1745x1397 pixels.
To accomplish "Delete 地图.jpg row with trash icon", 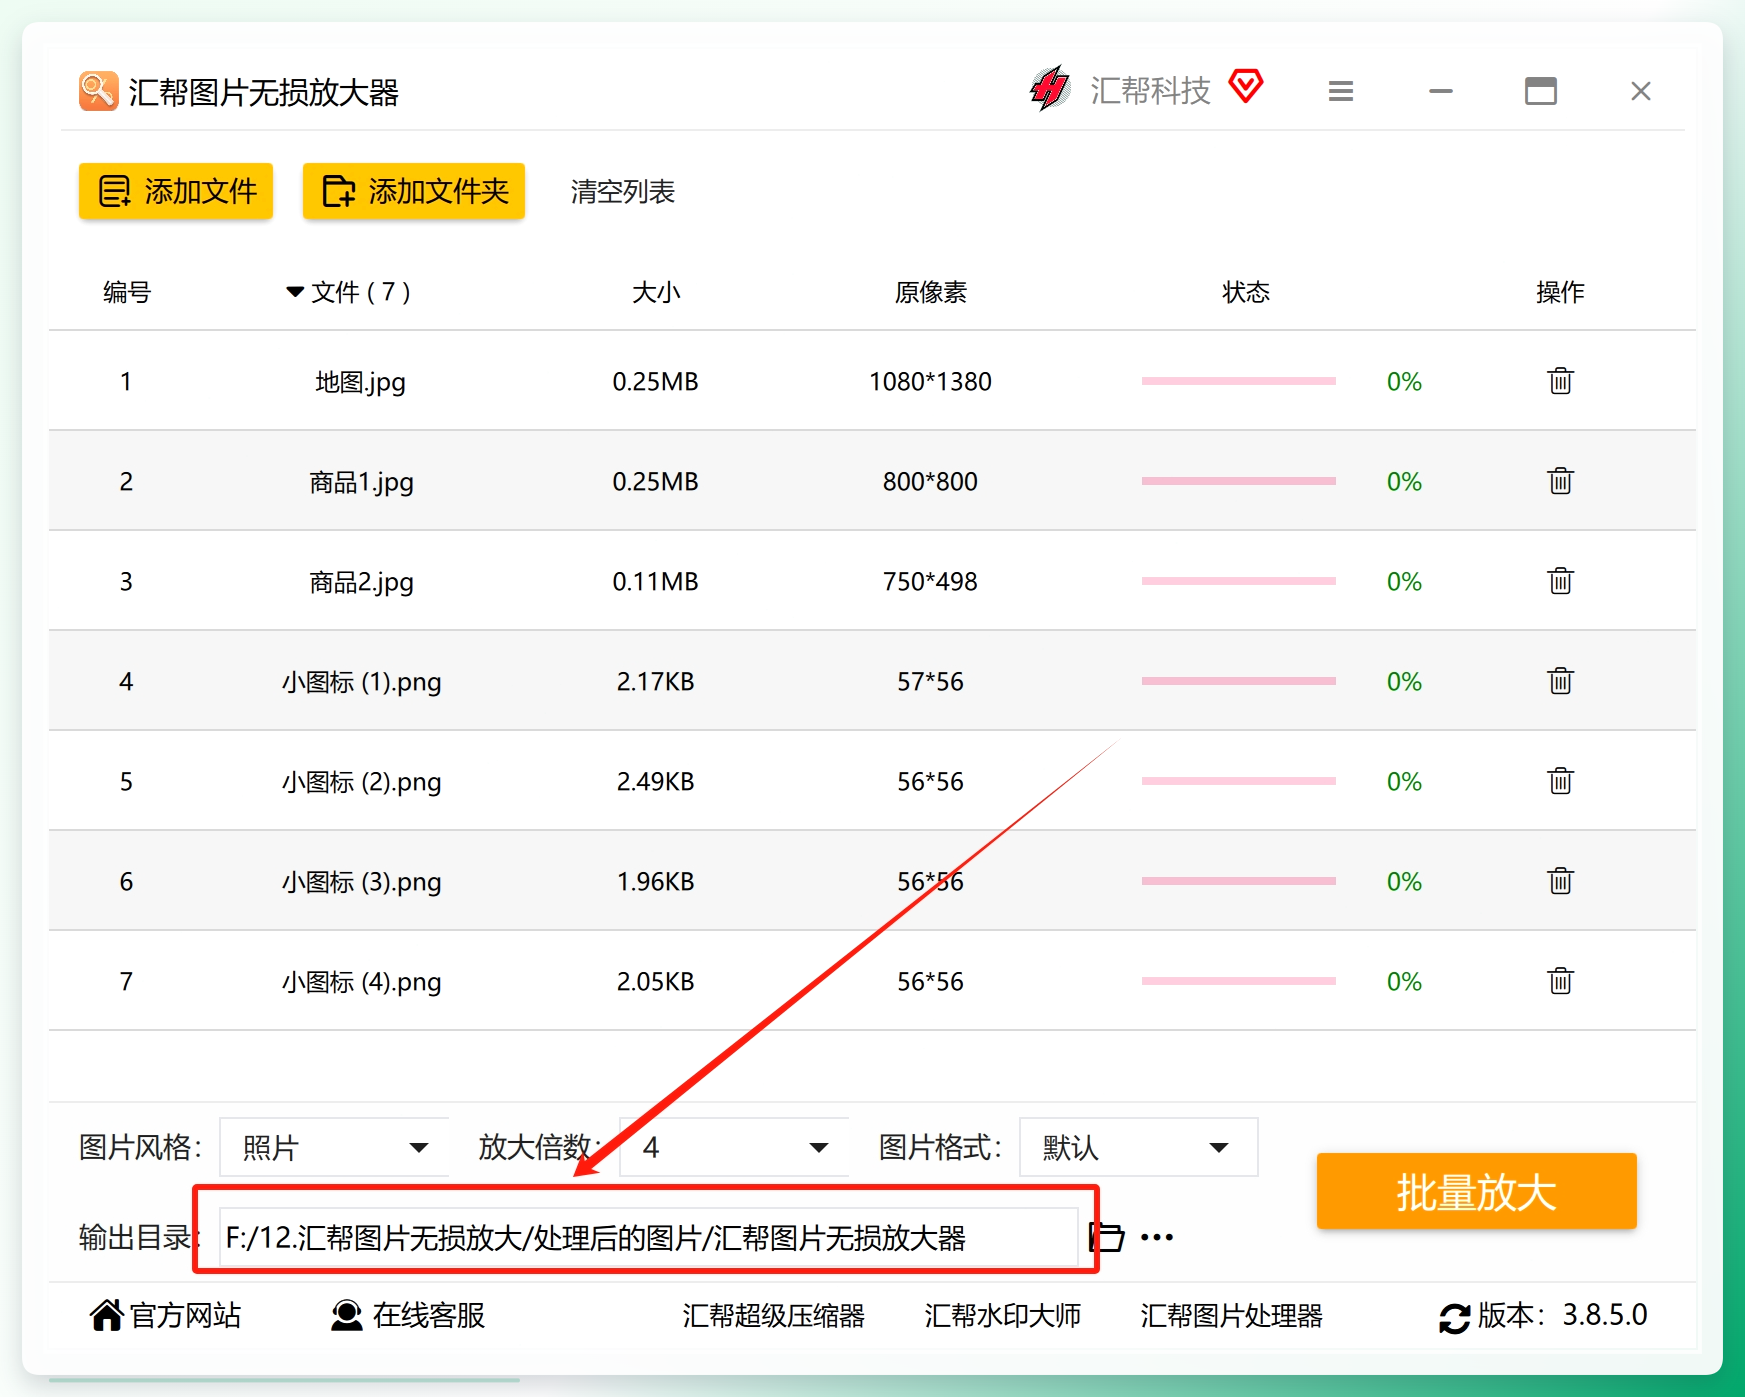I will pyautogui.click(x=1560, y=381).
